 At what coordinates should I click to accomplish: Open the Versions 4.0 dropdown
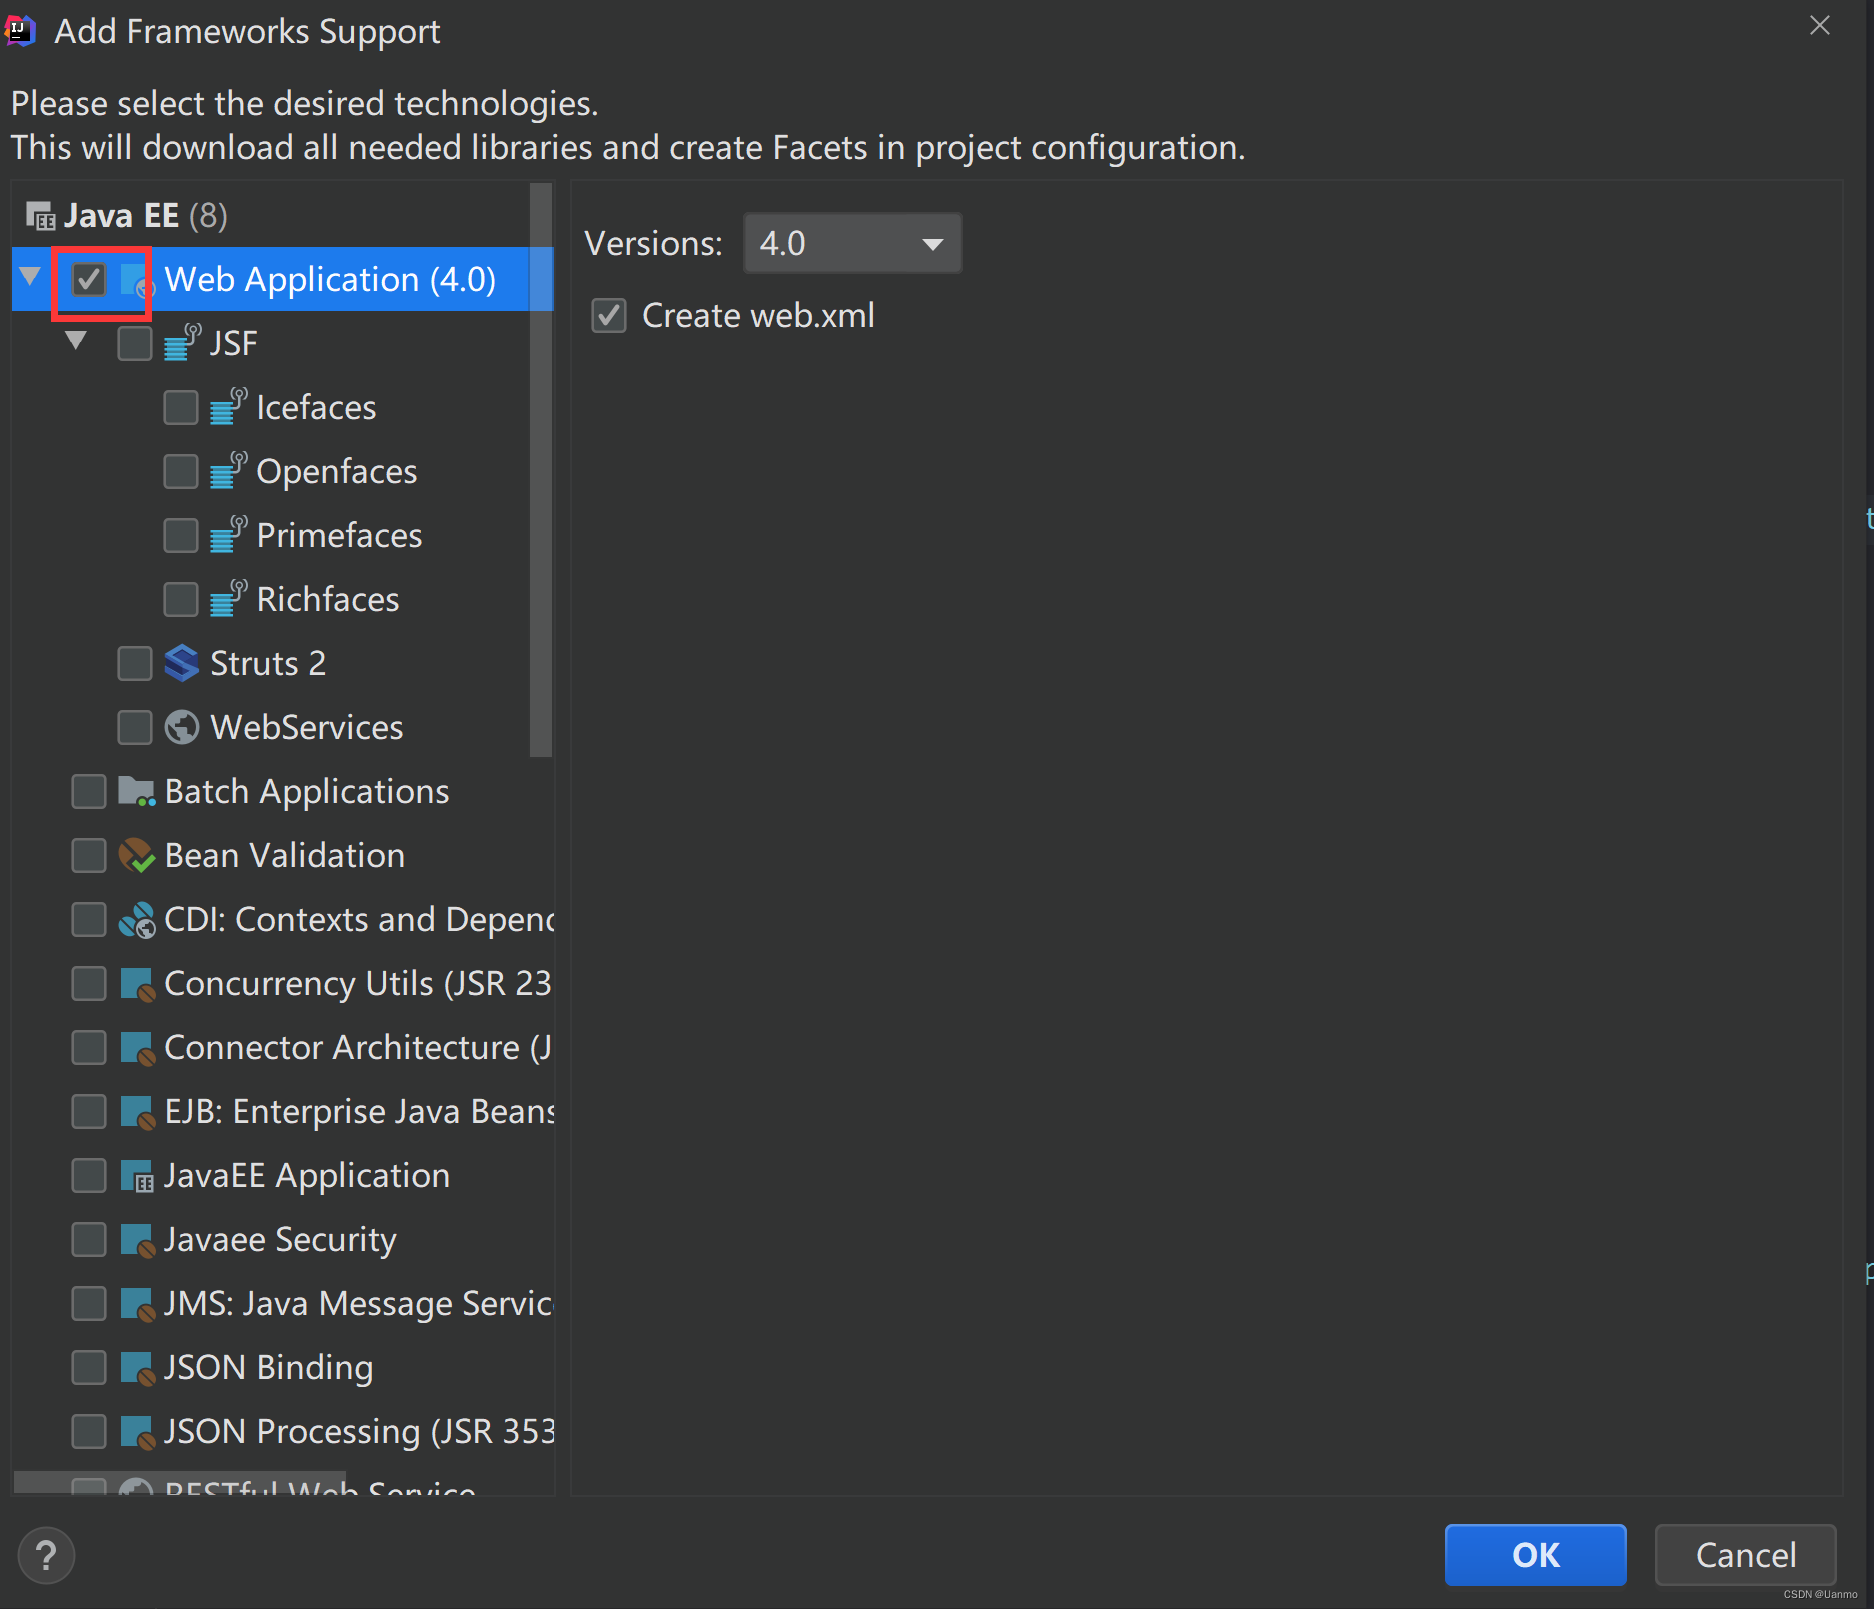coord(852,243)
